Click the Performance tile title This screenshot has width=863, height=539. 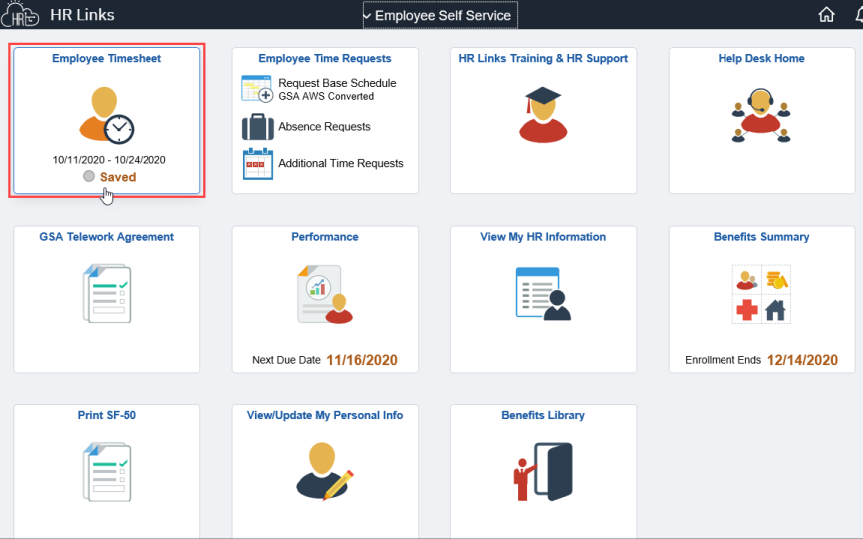pyautogui.click(x=325, y=237)
